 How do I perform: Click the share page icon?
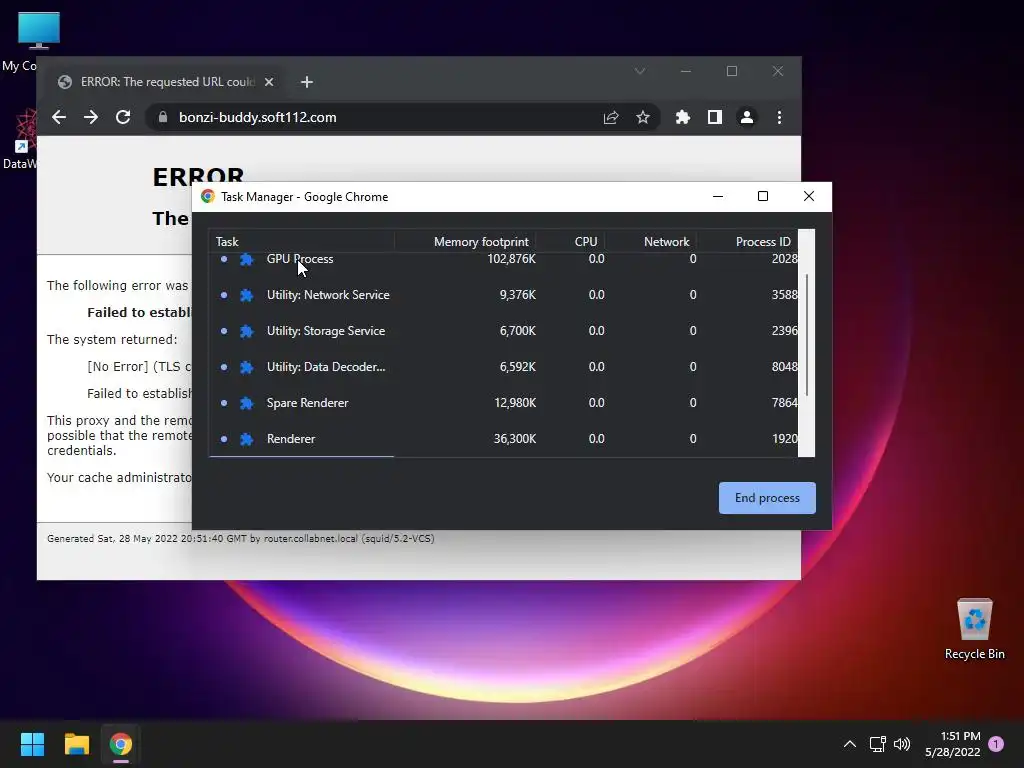tap(611, 118)
